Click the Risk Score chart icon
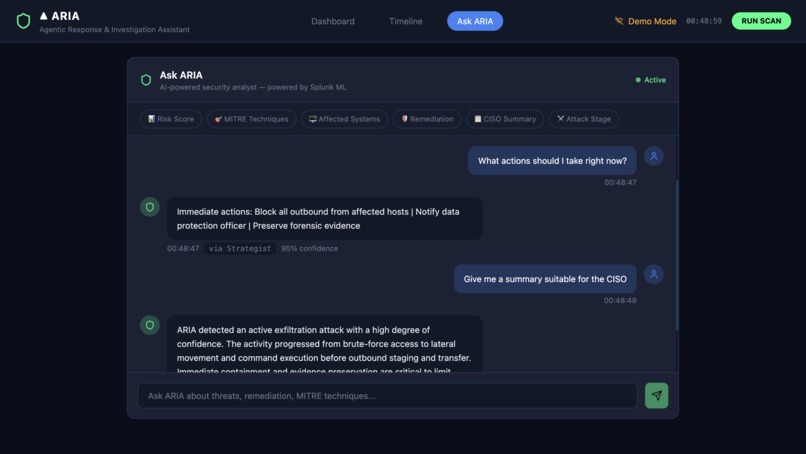 [151, 119]
